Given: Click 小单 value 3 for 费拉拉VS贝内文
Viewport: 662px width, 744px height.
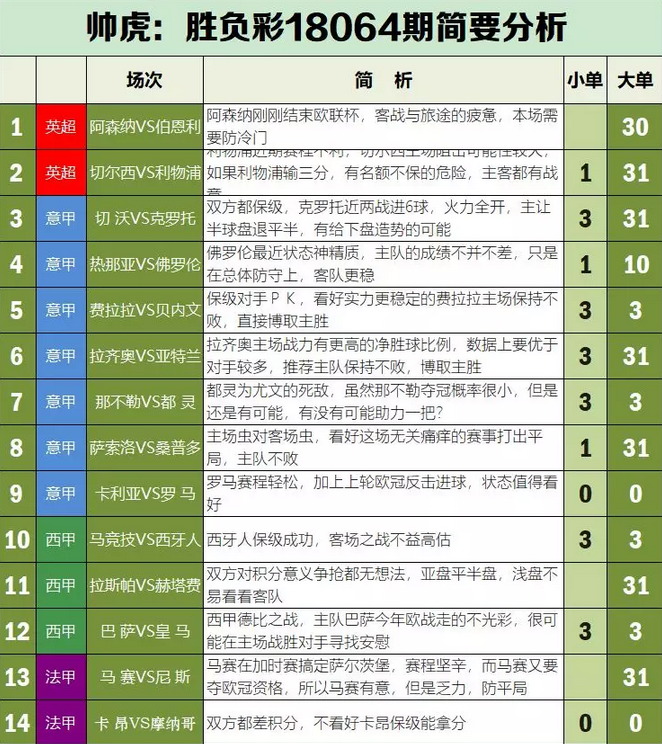Looking at the screenshot, I should (585, 310).
